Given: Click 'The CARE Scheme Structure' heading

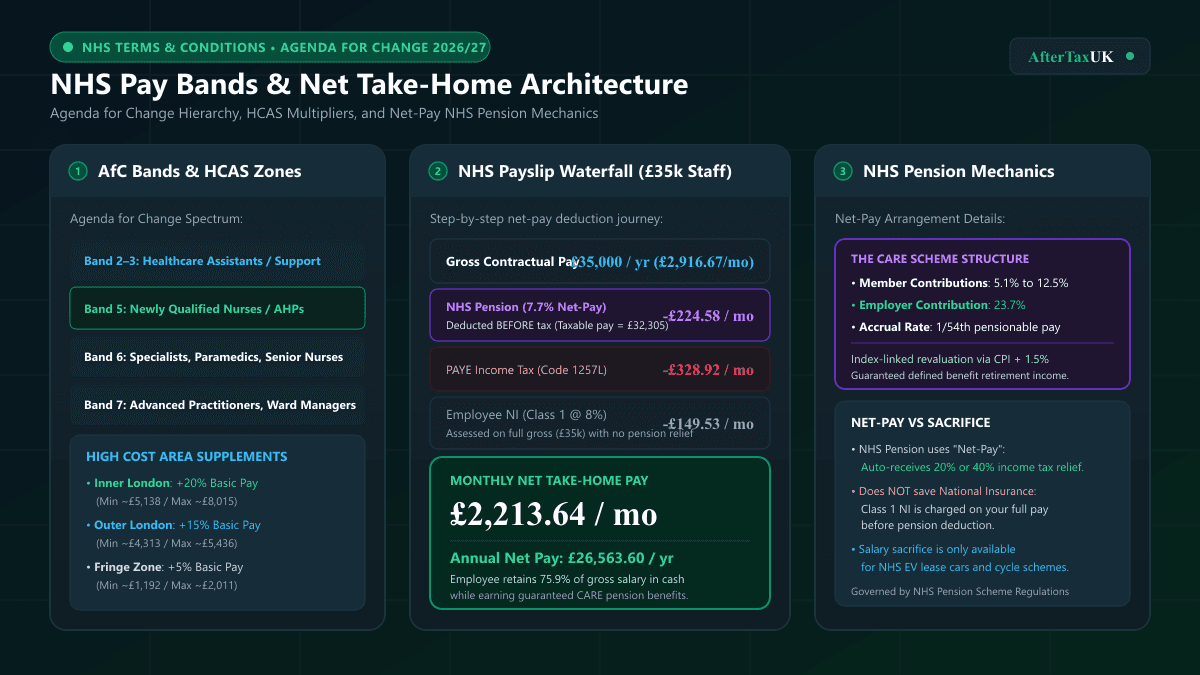Looking at the screenshot, I should point(940,259).
